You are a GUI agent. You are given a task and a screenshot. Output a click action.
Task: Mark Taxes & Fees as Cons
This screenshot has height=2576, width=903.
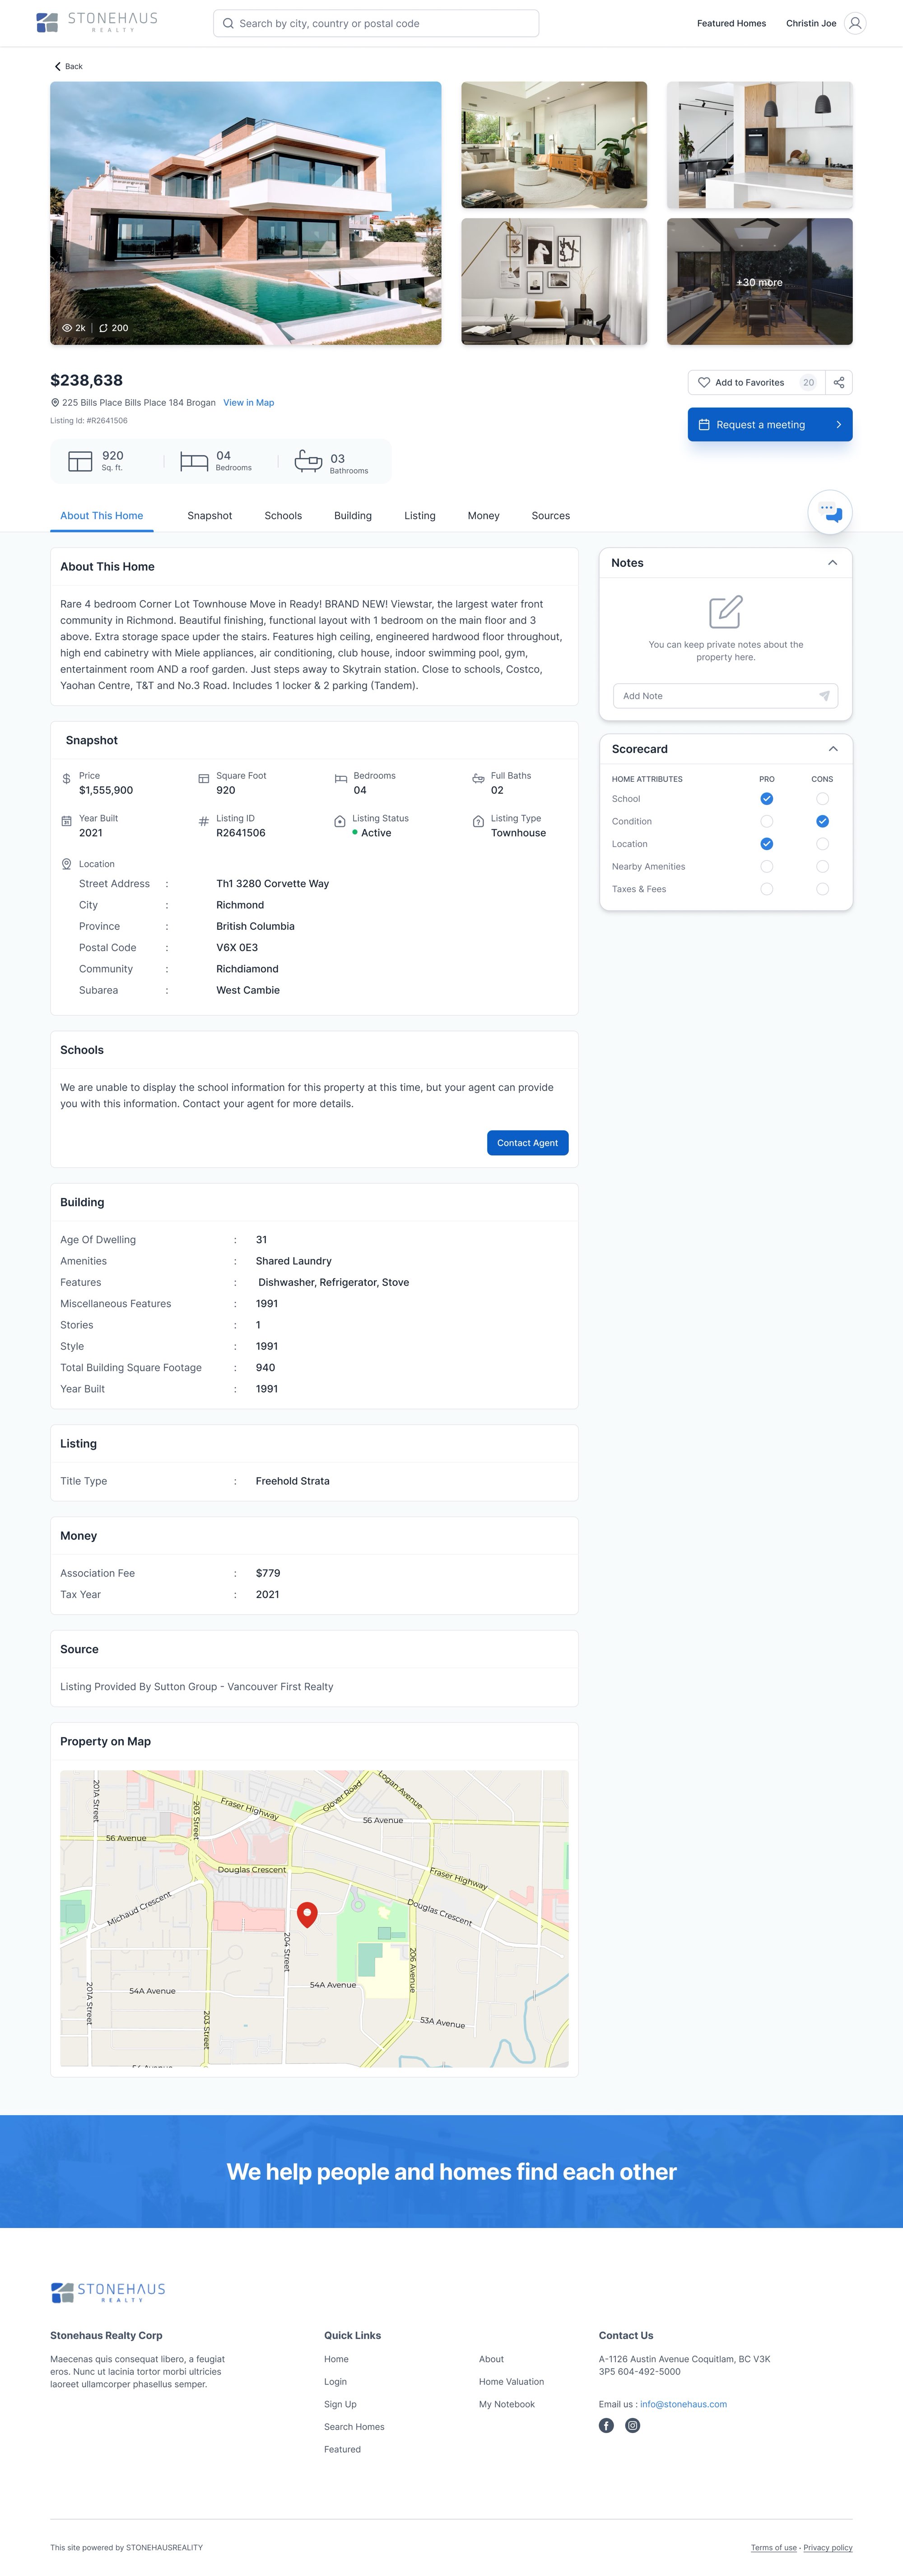(822, 889)
